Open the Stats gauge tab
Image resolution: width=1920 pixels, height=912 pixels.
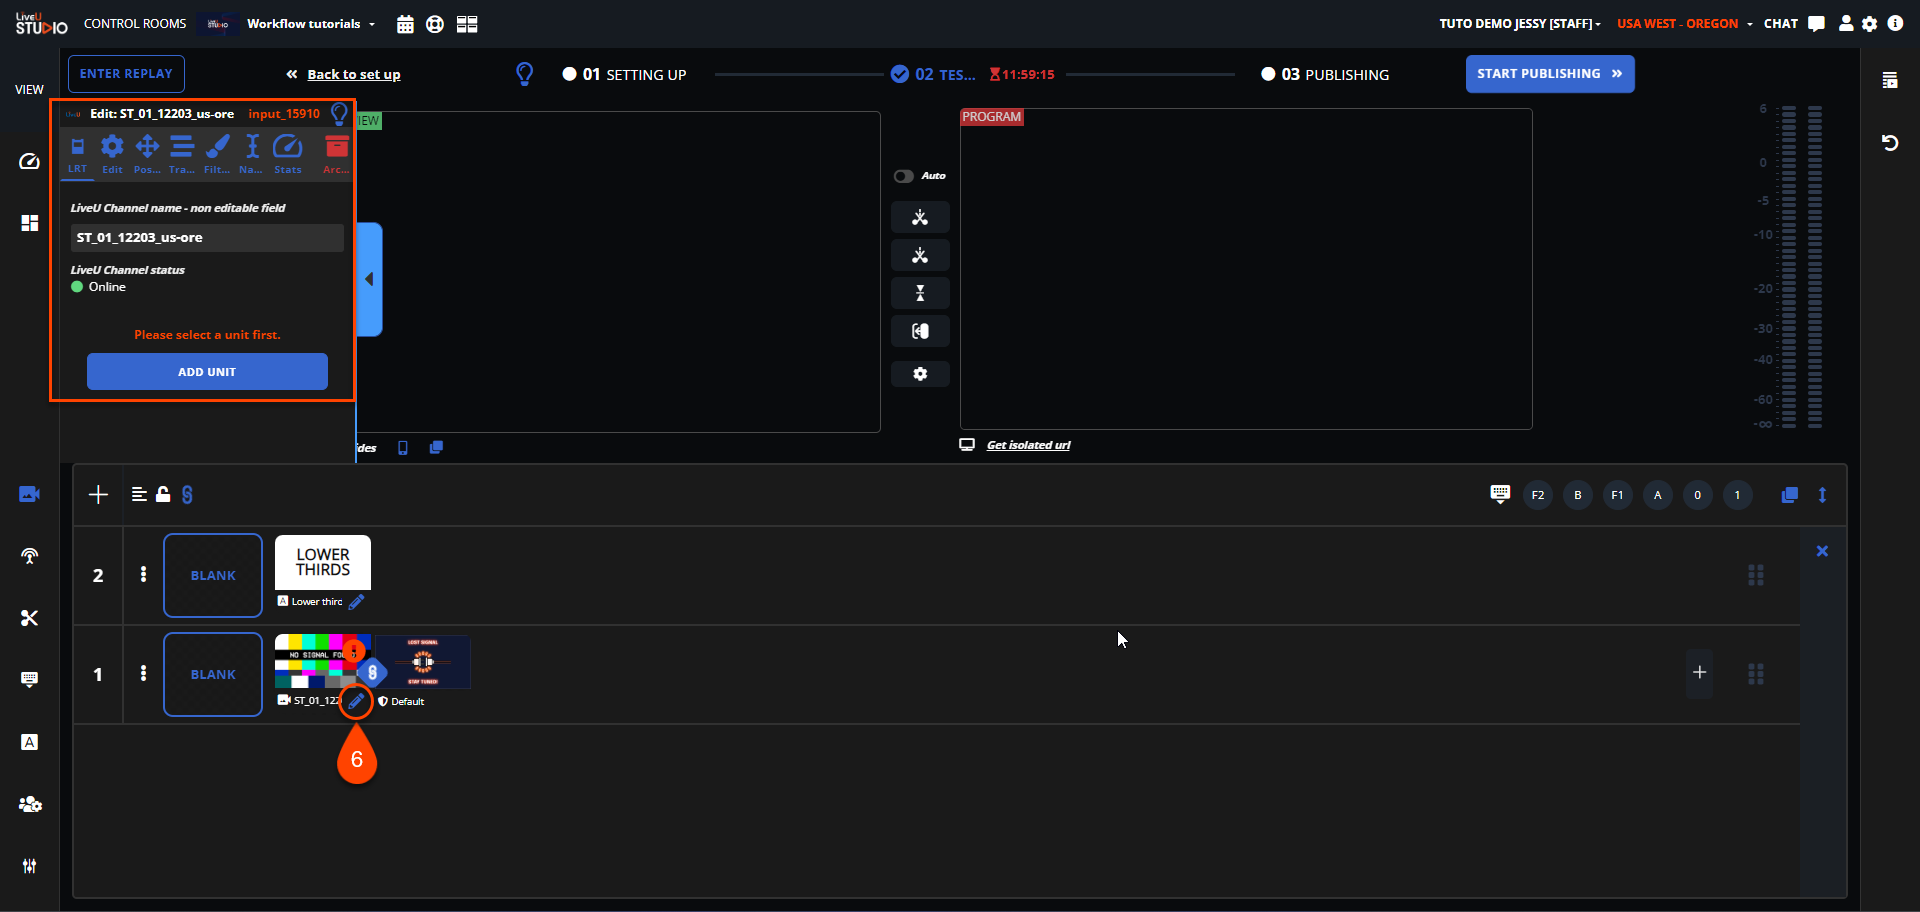click(288, 155)
